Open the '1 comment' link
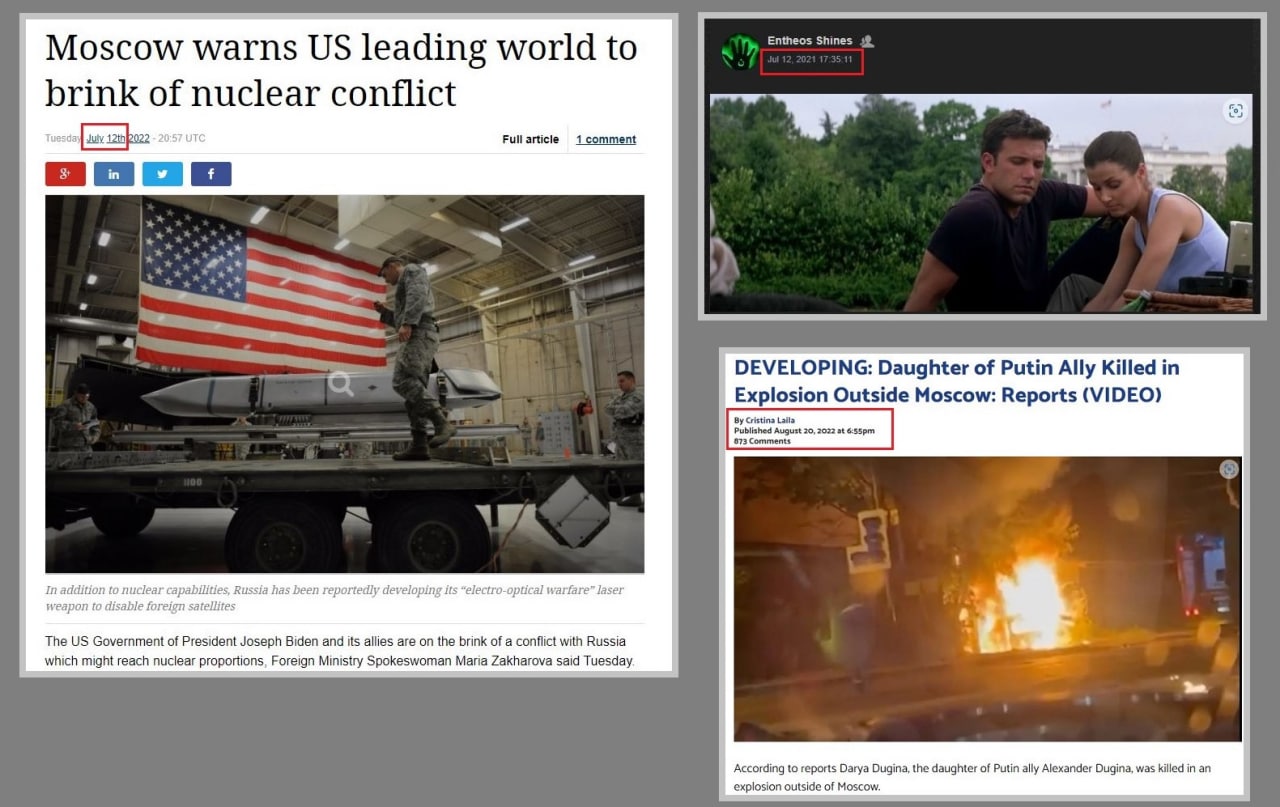Viewport: 1280px width, 807px height. [x=606, y=139]
